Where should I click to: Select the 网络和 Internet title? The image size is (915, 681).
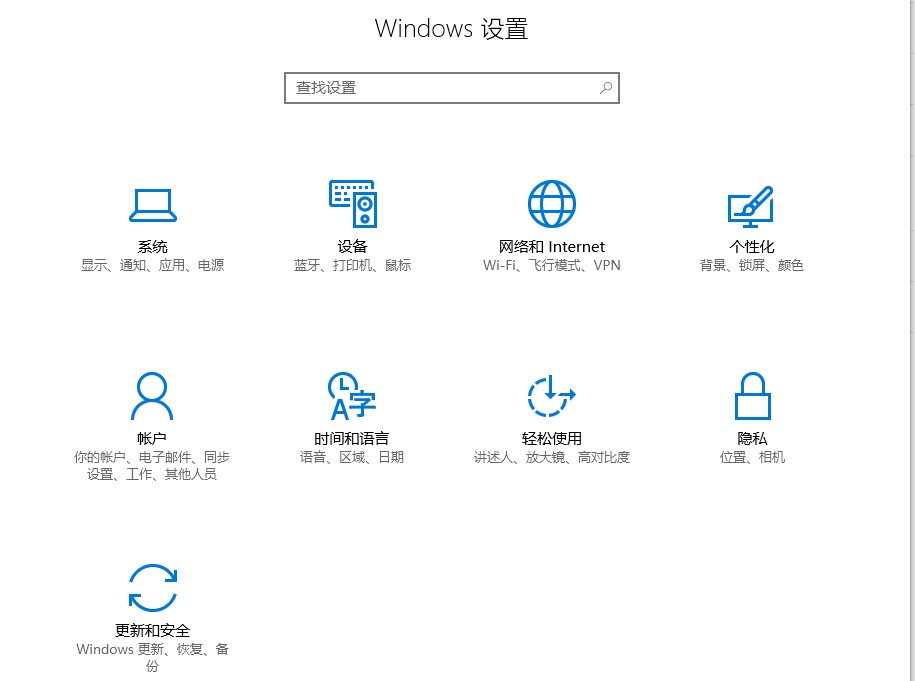click(x=551, y=247)
